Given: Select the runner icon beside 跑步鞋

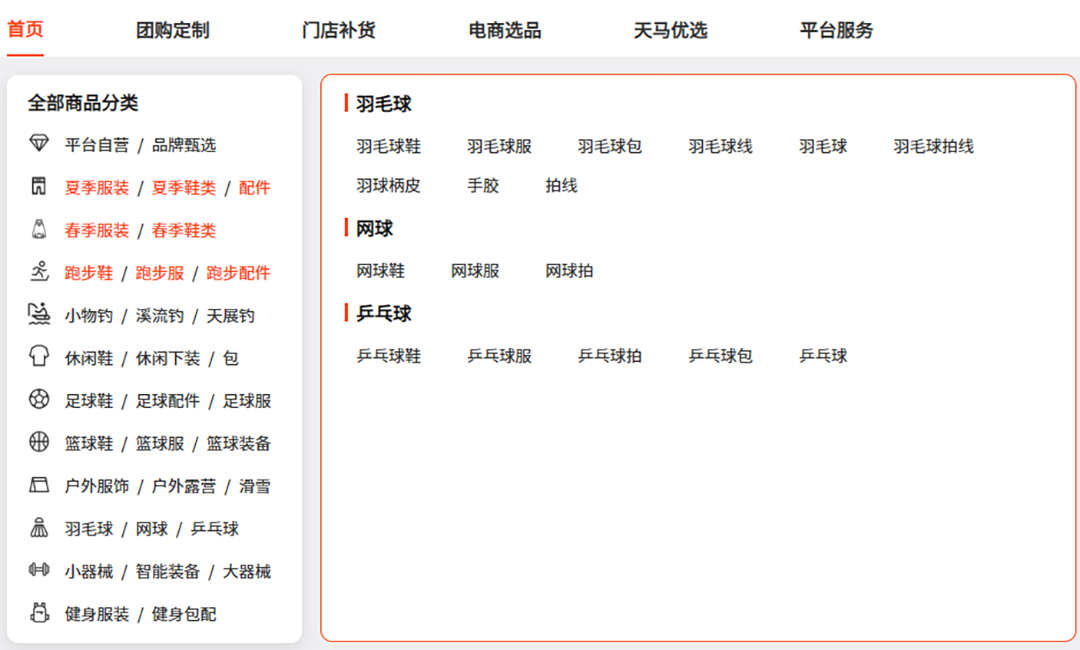Looking at the screenshot, I should 39,271.
